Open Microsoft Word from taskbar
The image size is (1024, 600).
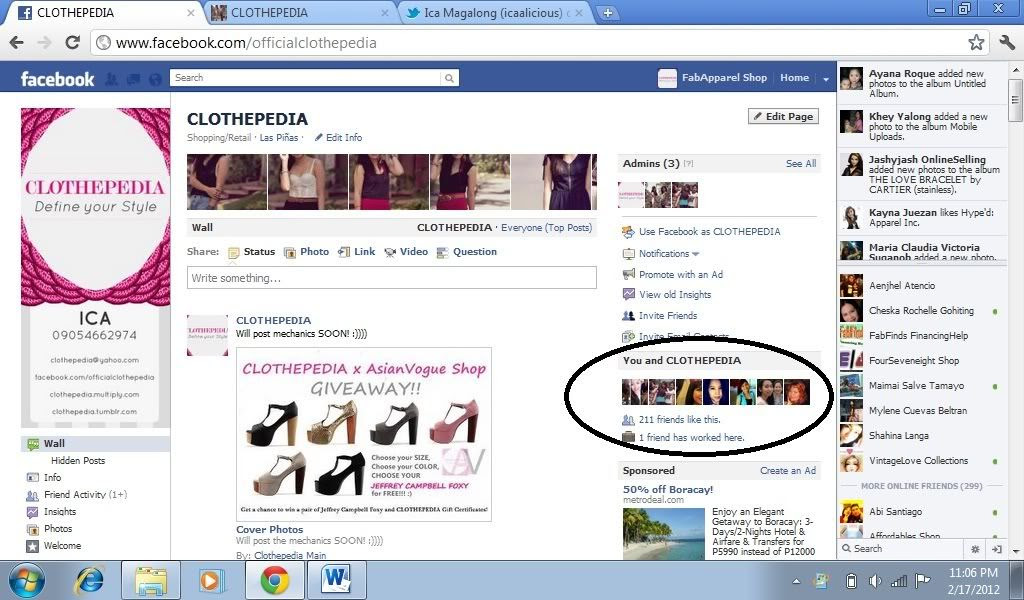(x=336, y=580)
